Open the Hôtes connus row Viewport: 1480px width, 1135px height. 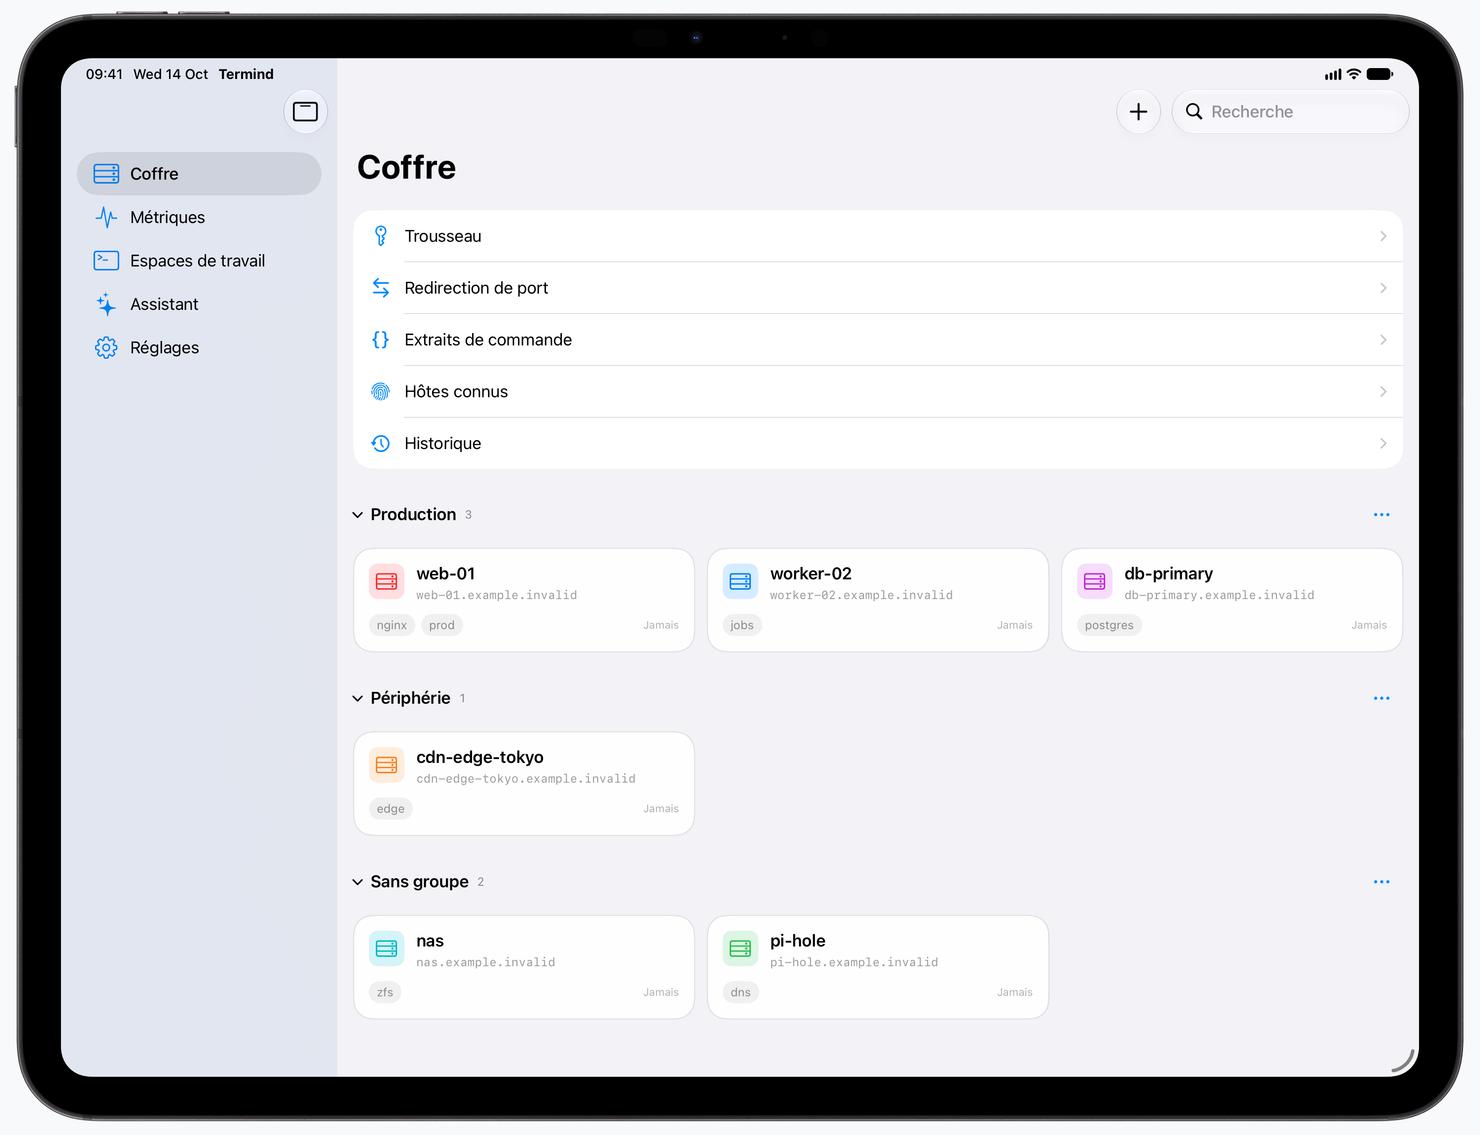(878, 392)
